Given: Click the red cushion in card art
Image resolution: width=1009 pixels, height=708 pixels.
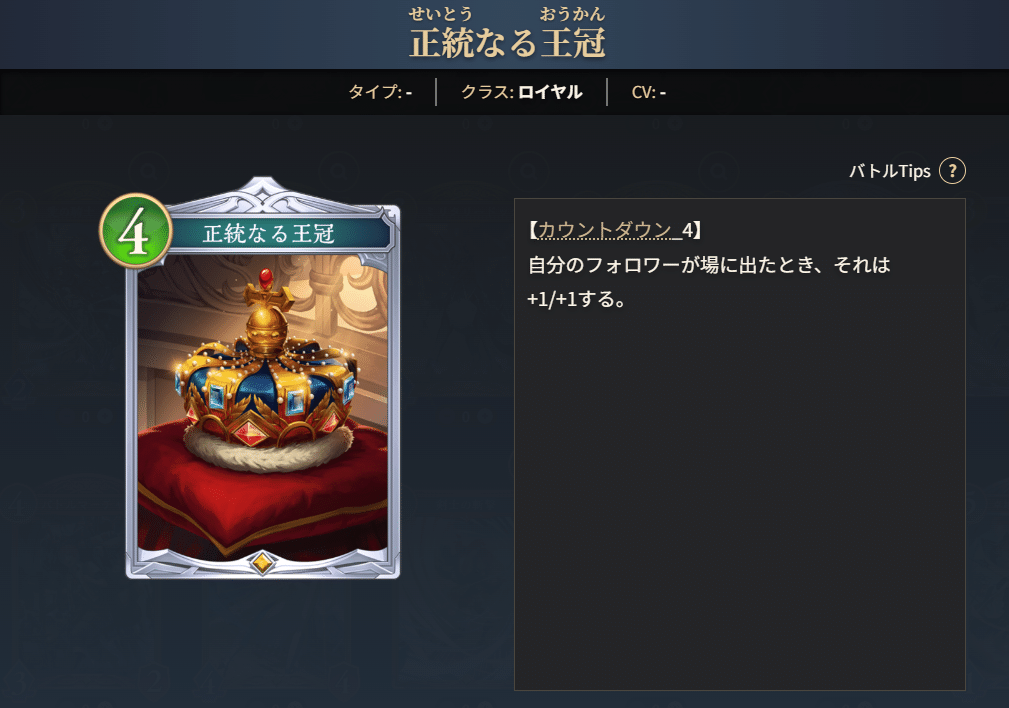Looking at the screenshot, I should [263, 489].
